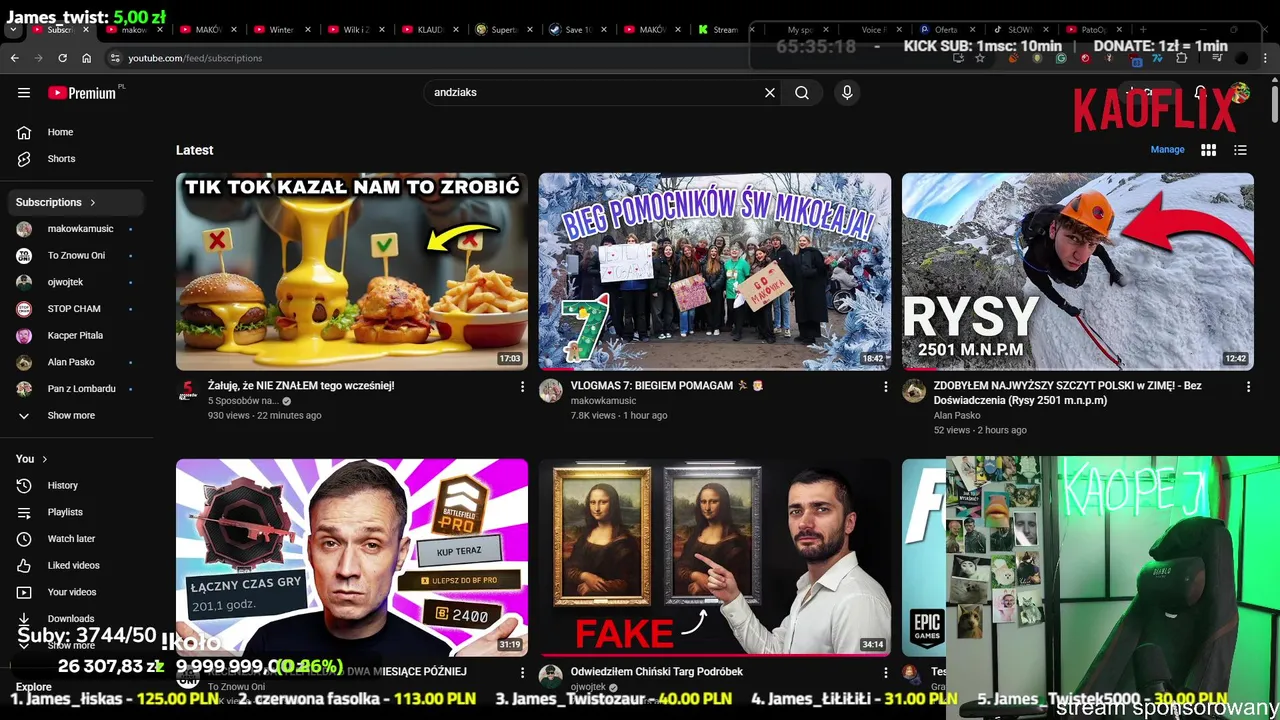The image size is (1280, 720).
Task: Open the makowkamusic subscription channel
Action: 76,229
